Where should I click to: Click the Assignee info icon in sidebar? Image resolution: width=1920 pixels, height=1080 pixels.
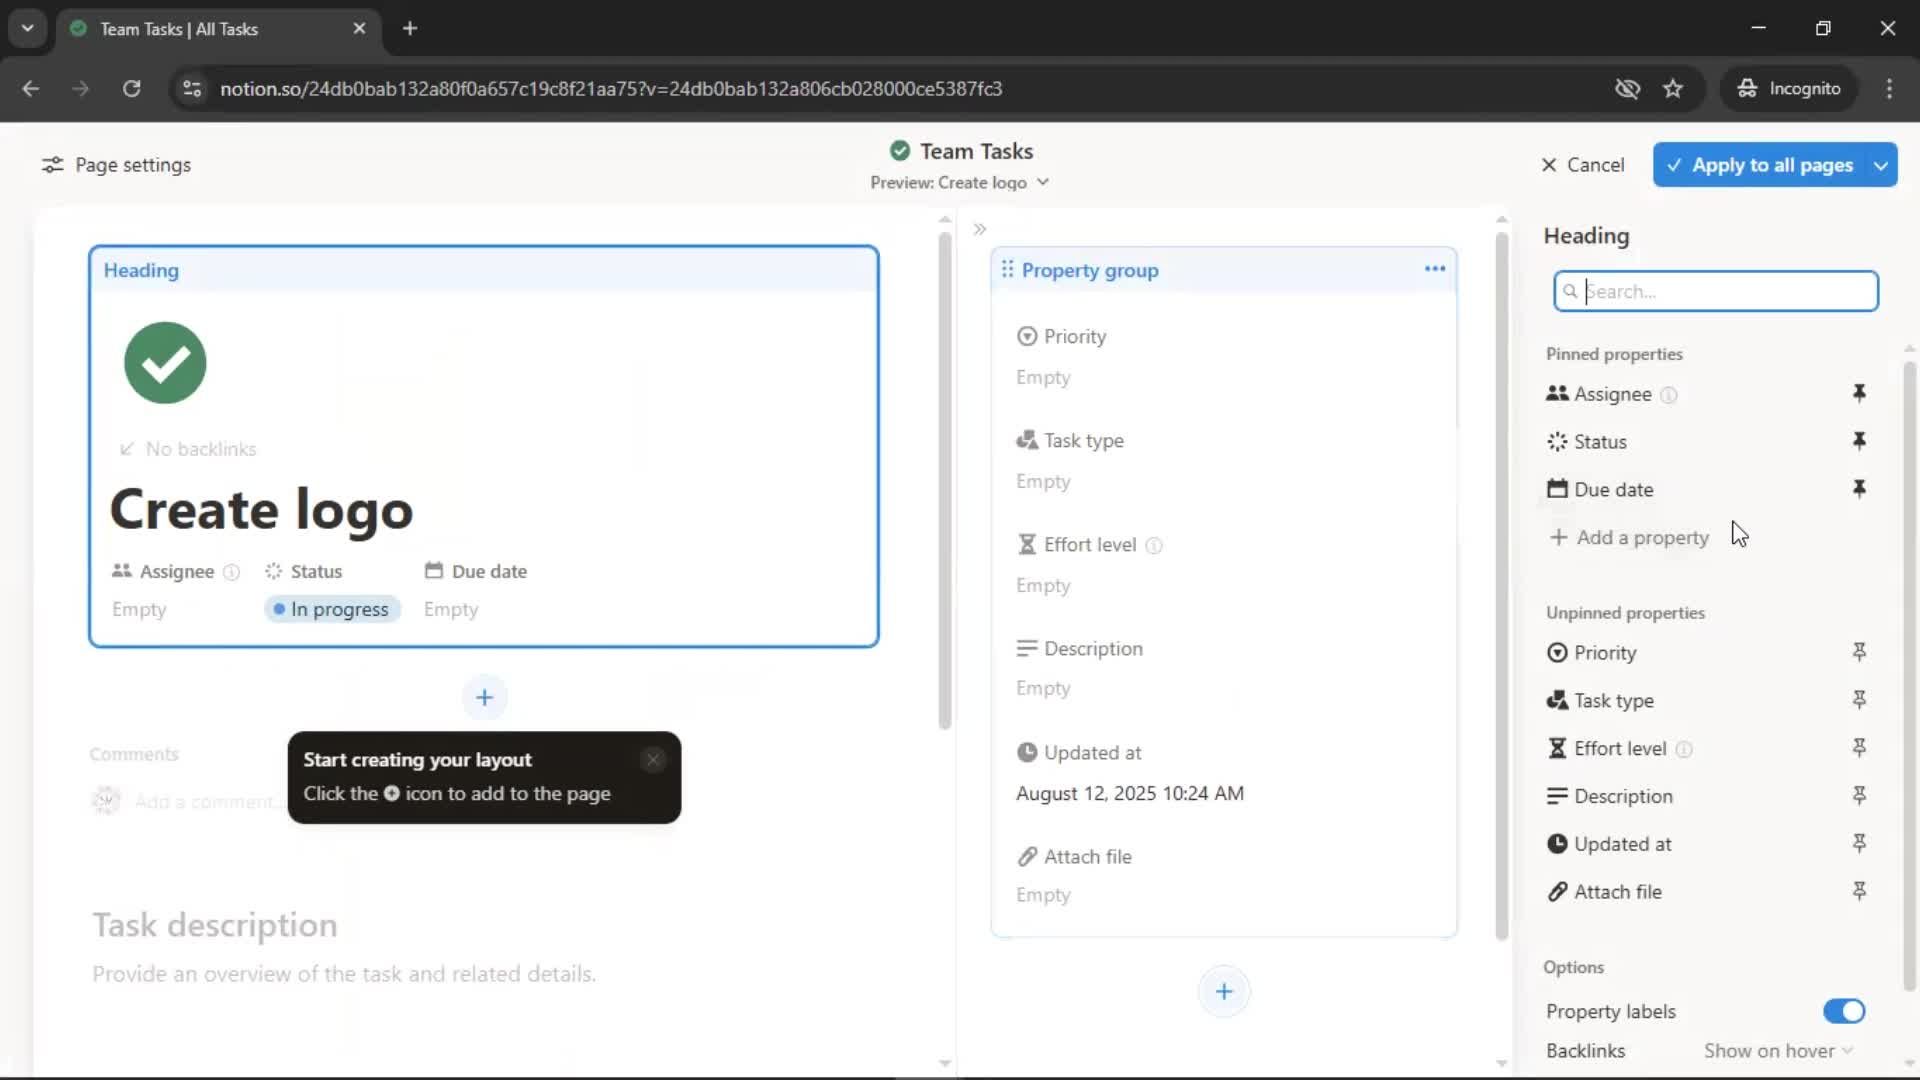(1668, 395)
